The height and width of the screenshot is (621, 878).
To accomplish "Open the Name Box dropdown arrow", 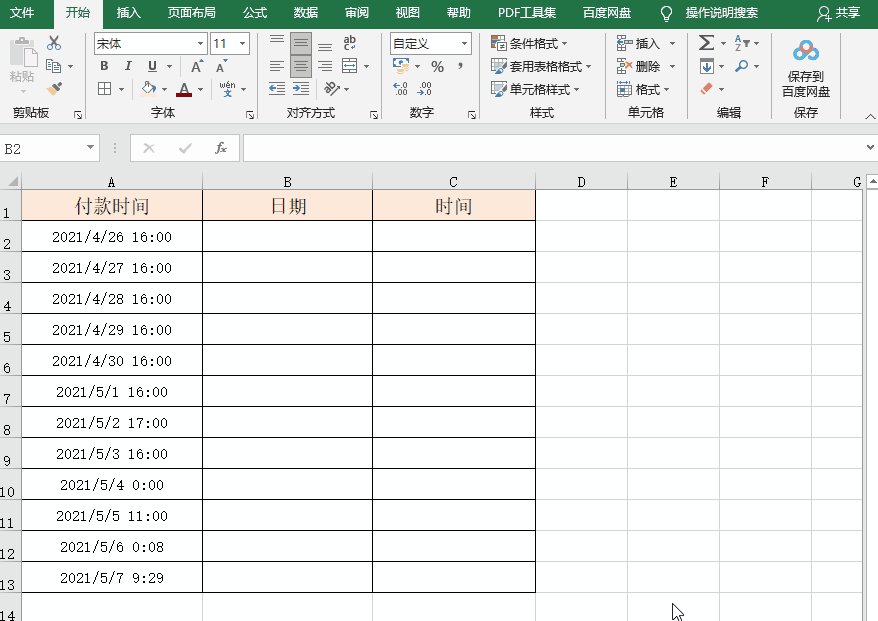I will pos(90,147).
